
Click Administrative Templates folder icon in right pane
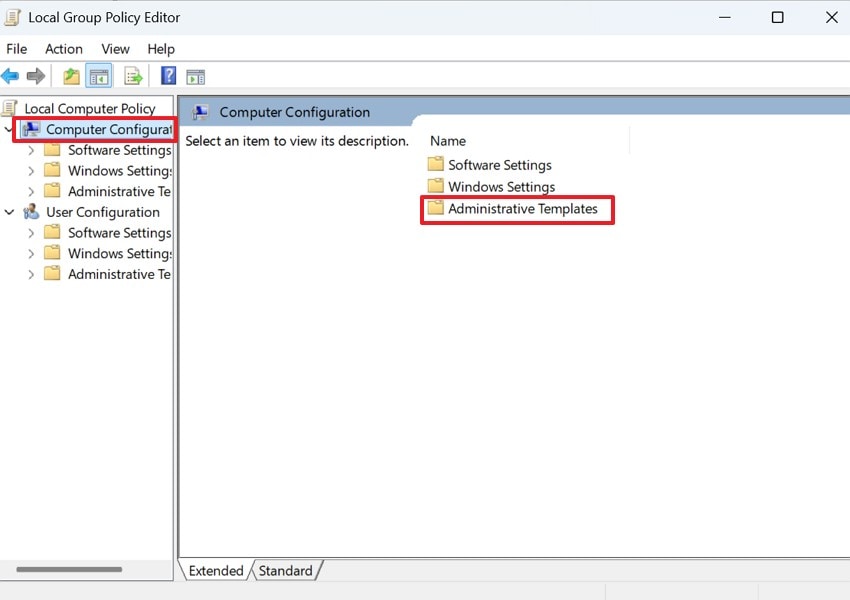point(435,208)
